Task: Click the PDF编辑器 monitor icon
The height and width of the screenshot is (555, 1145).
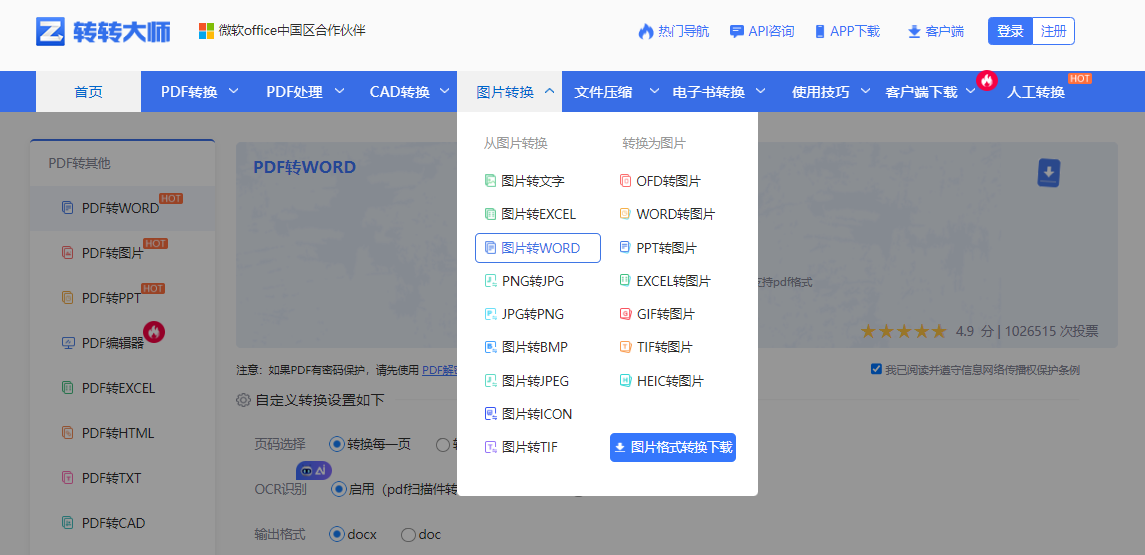Action: 68,342
